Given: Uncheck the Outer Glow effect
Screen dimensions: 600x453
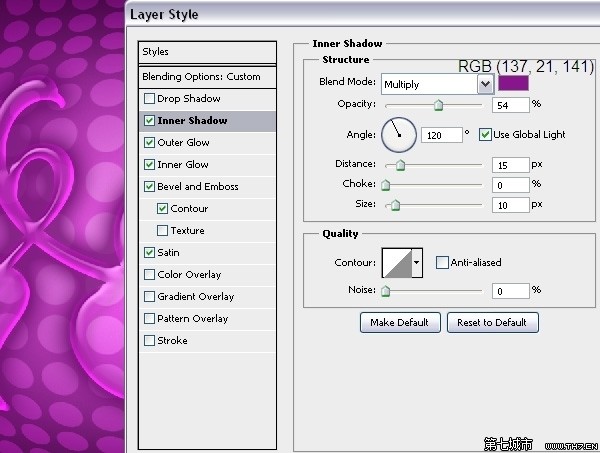Looking at the screenshot, I should point(150,143).
